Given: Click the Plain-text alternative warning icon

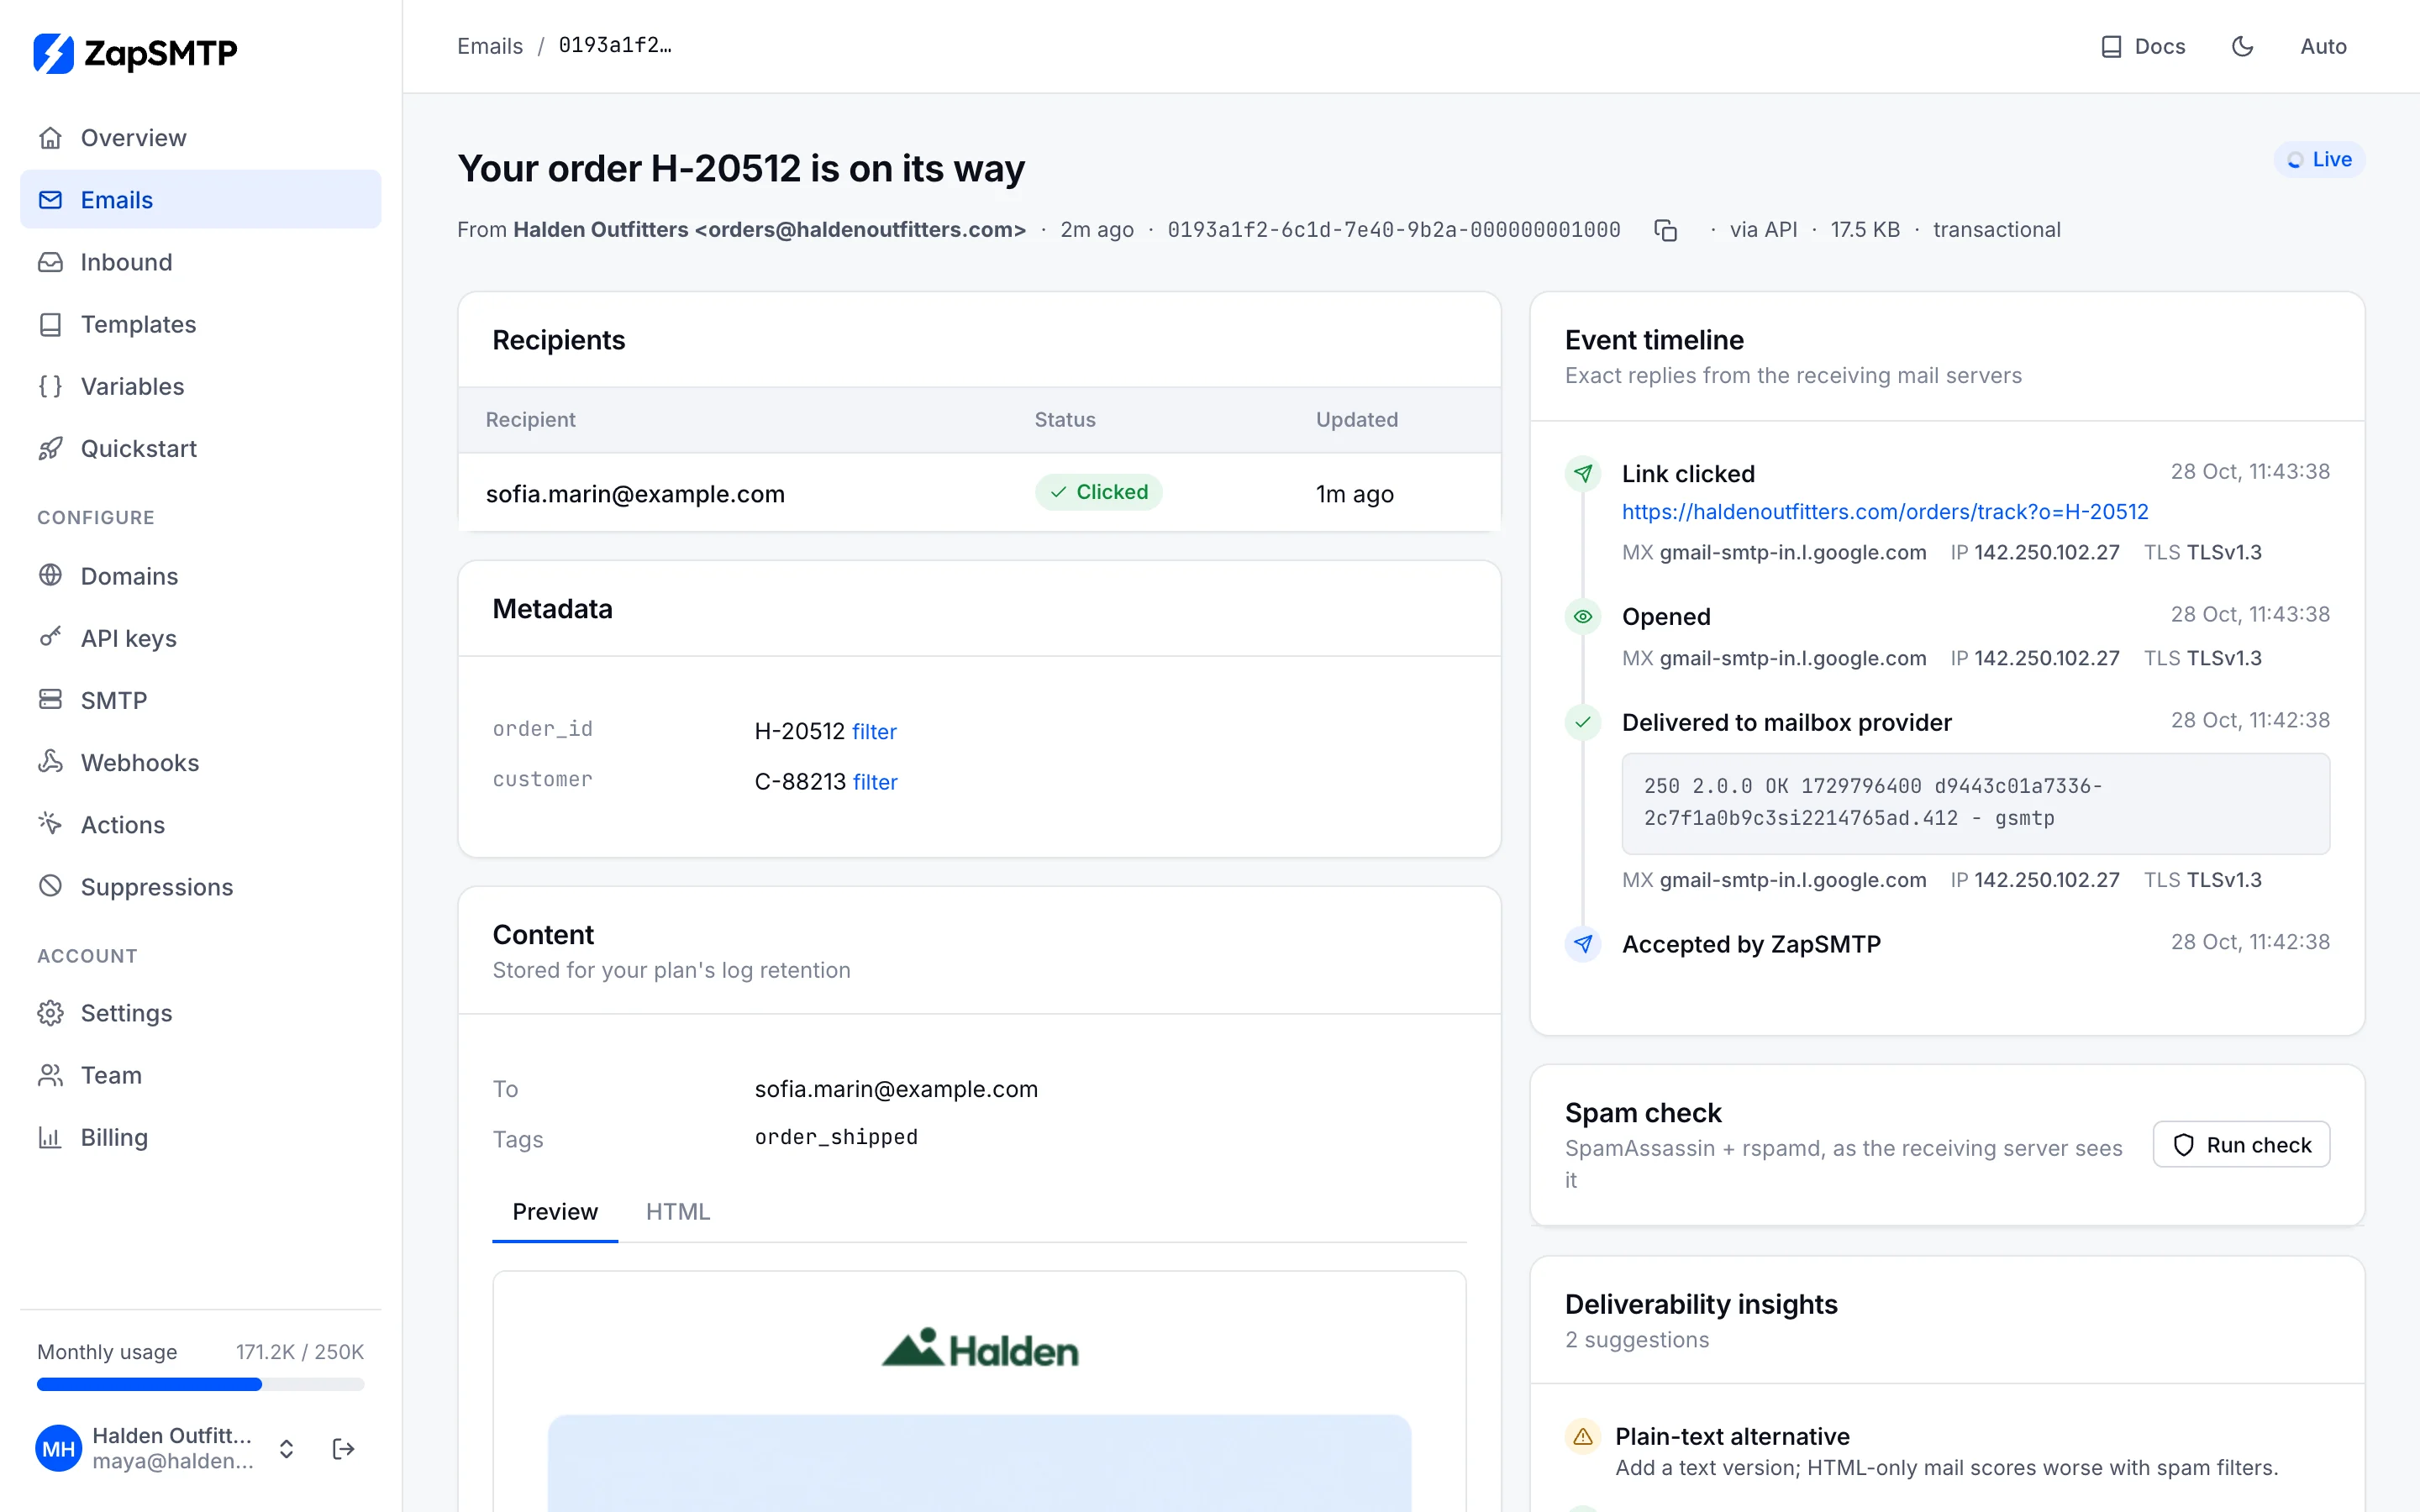Looking at the screenshot, I should coord(1583,1437).
